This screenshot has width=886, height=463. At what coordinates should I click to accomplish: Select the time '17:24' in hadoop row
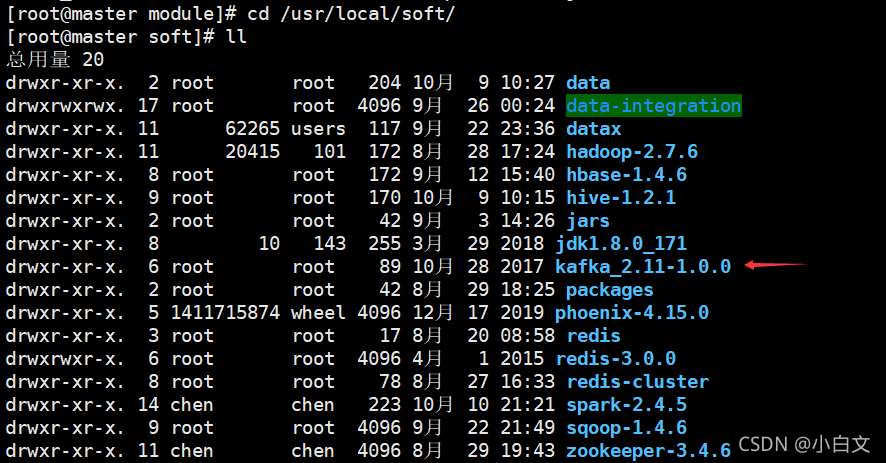pyautogui.click(x=528, y=152)
